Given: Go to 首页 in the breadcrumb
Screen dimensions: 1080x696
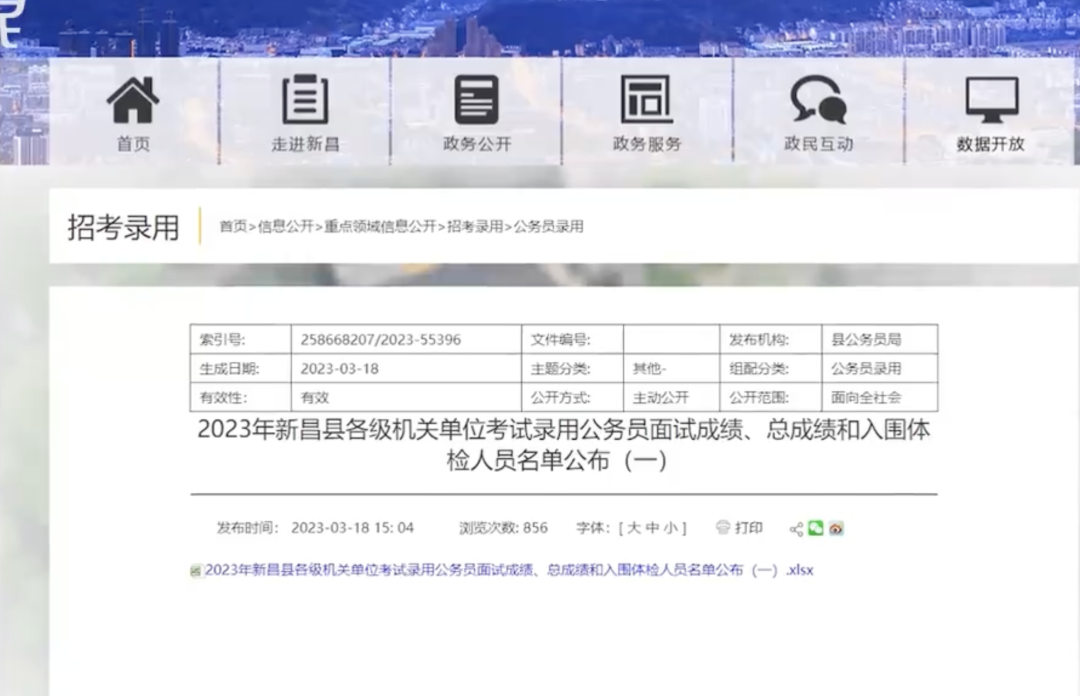Looking at the screenshot, I should tap(233, 226).
